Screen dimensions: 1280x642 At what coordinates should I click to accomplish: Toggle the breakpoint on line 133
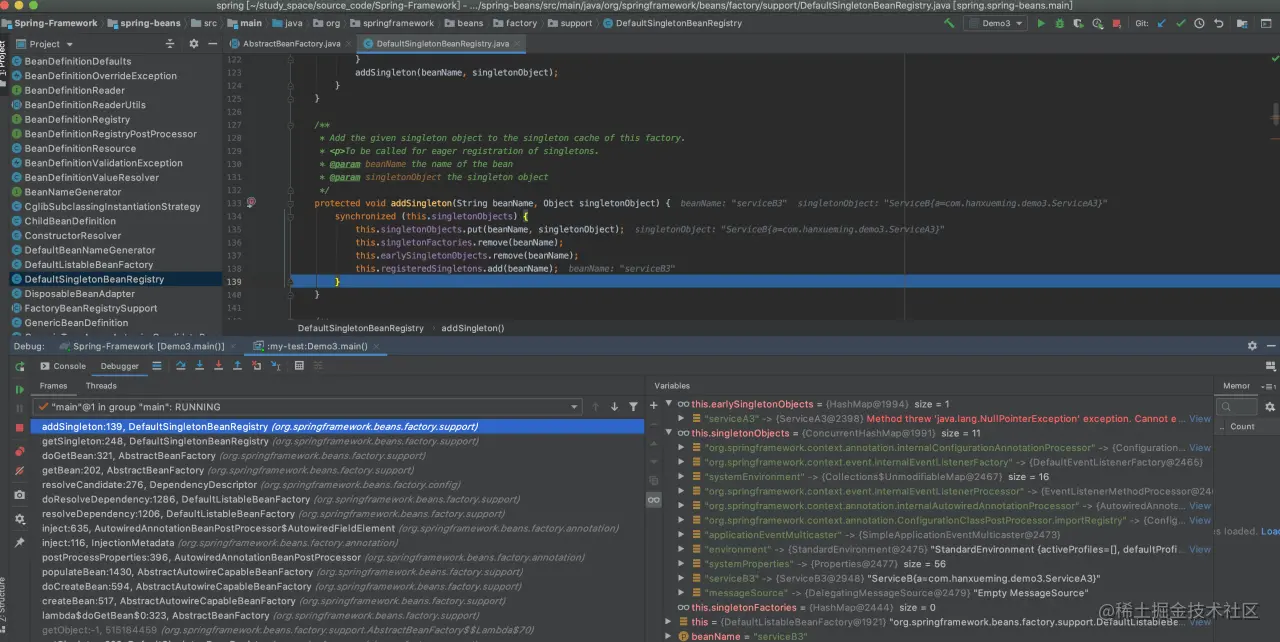[252, 203]
